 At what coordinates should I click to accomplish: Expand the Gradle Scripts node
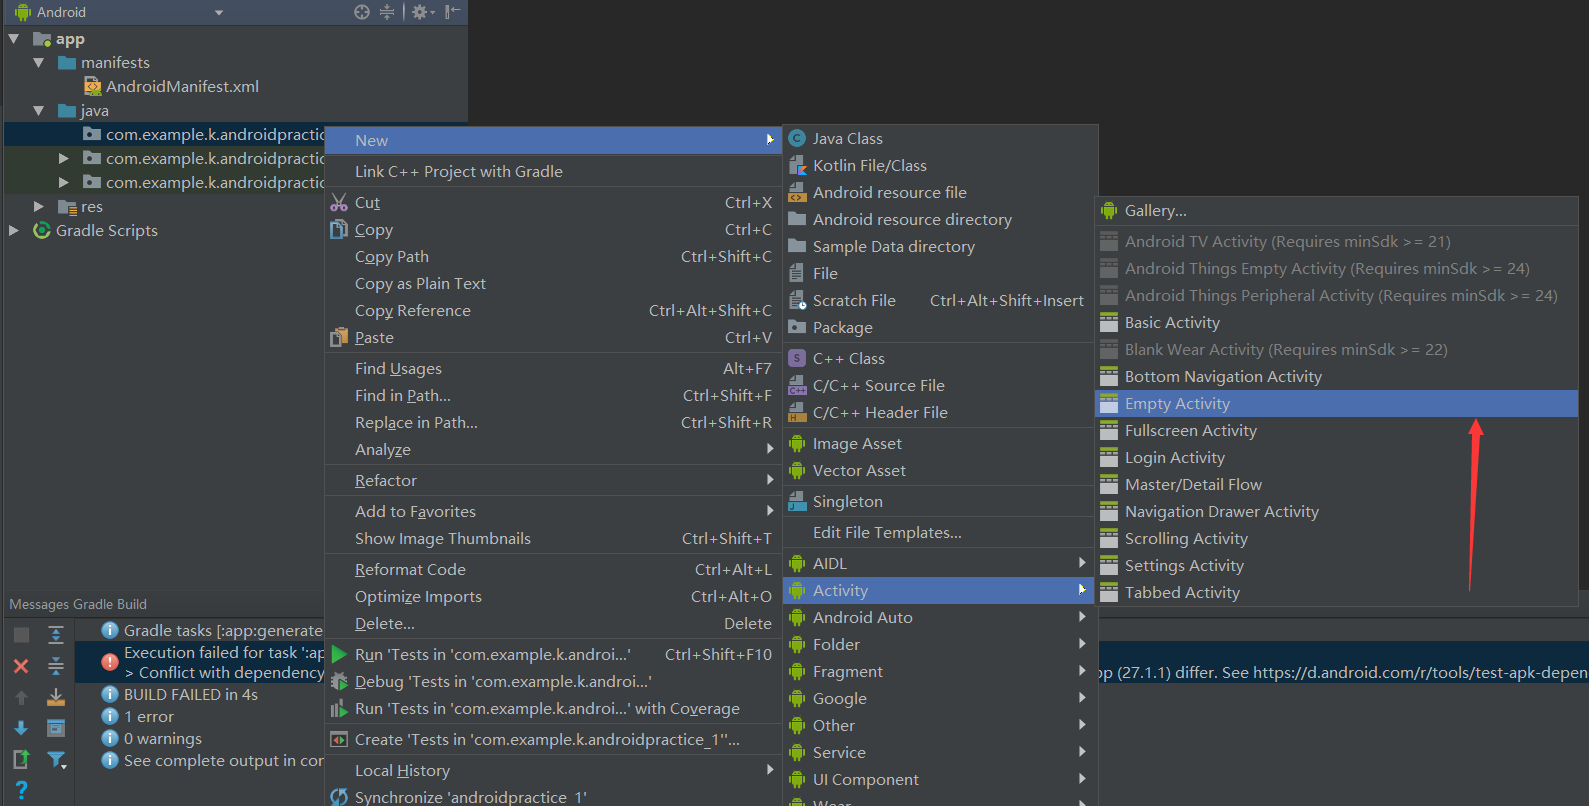point(14,231)
